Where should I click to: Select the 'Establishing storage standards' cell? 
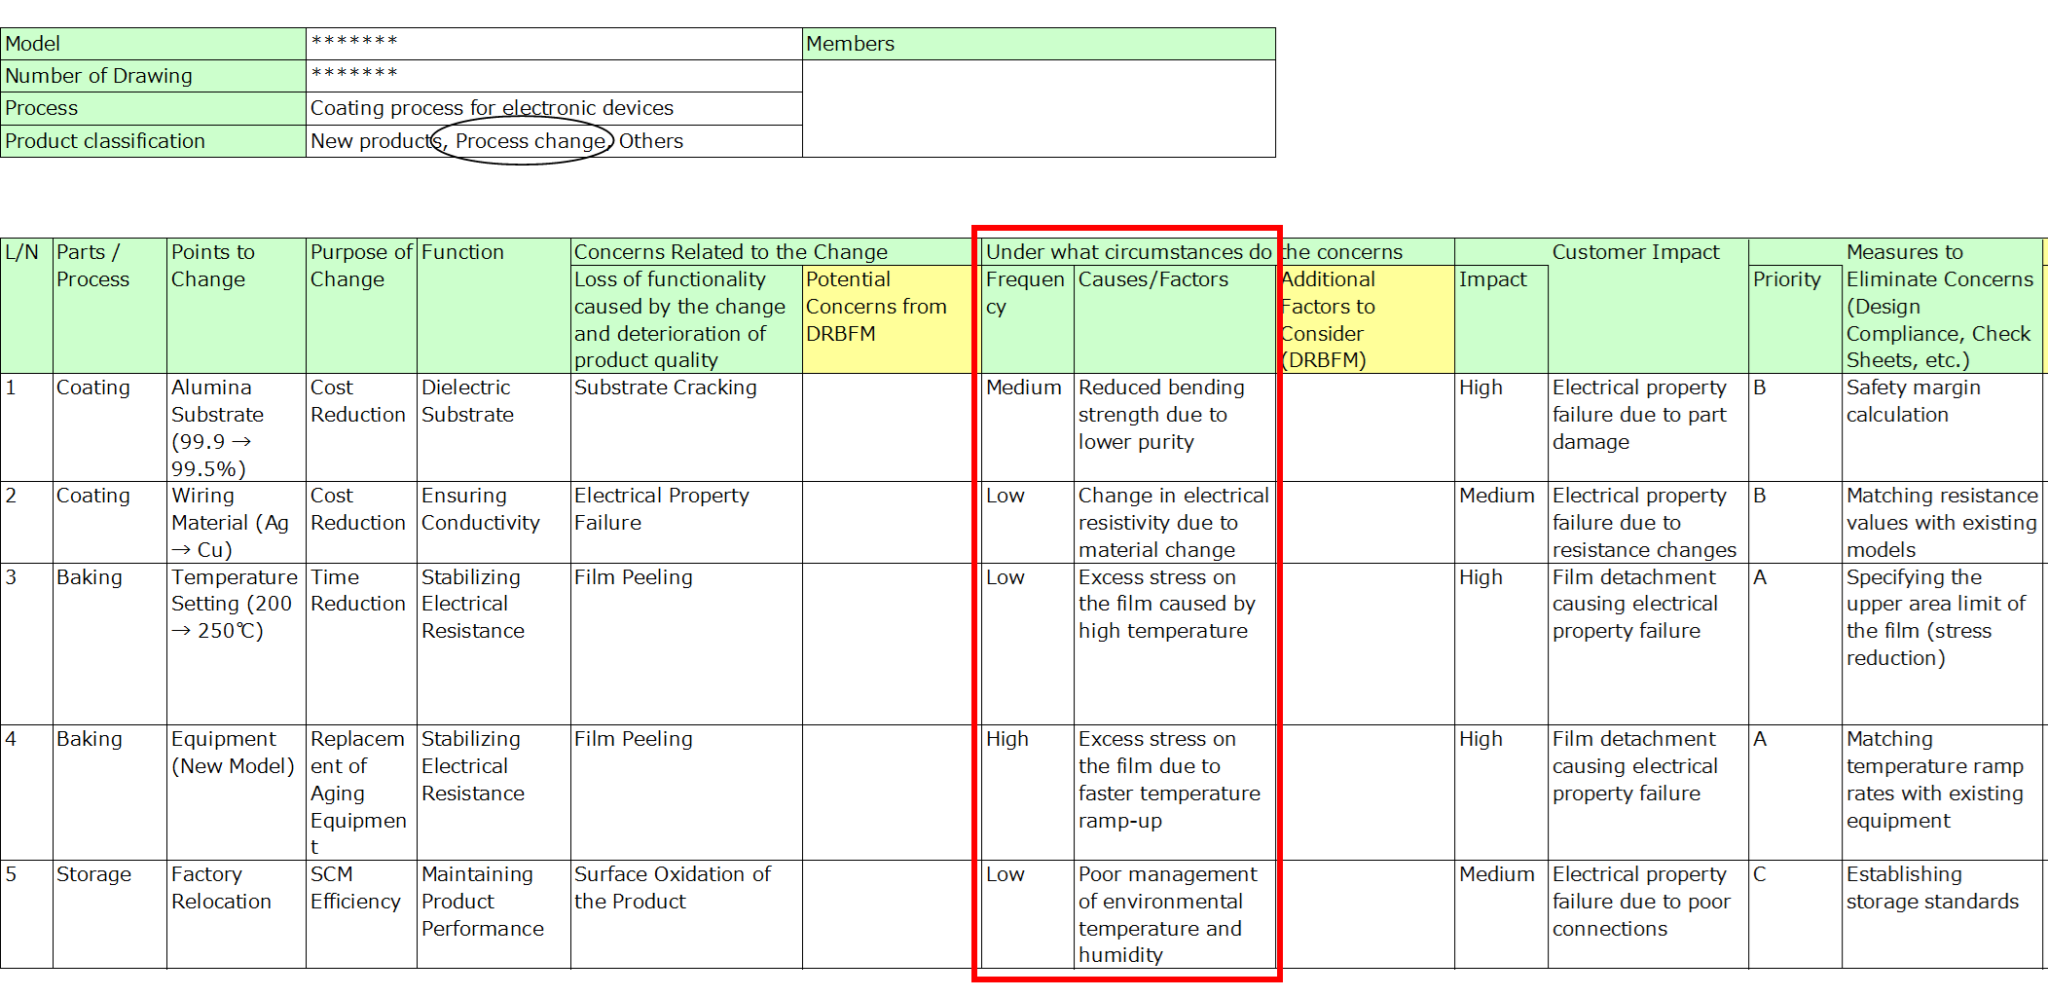coord(1940,913)
